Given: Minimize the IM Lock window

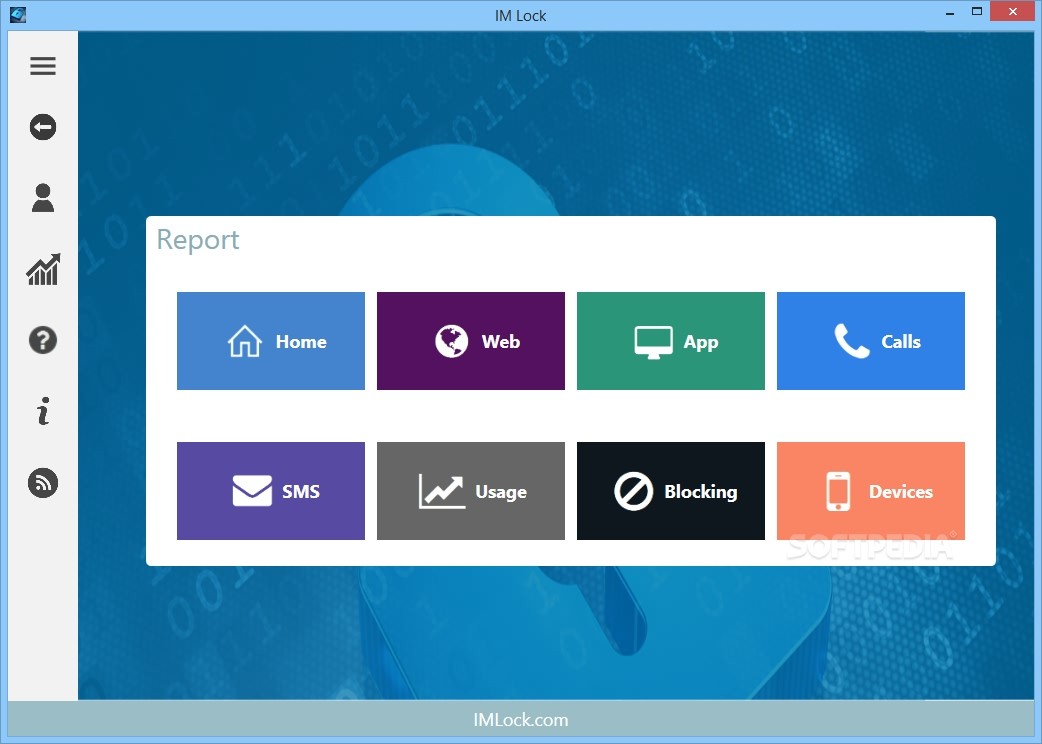Looking at the screenshot, I should (950, 13).
